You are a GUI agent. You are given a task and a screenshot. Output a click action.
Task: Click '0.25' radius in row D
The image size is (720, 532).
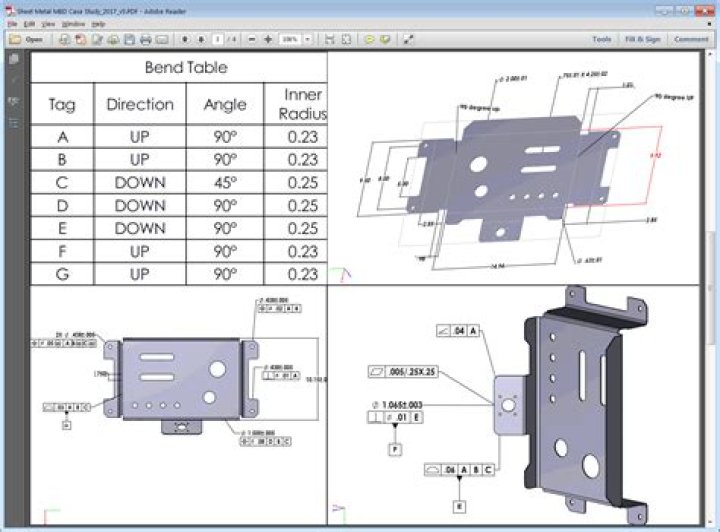(x=303, y=206)
